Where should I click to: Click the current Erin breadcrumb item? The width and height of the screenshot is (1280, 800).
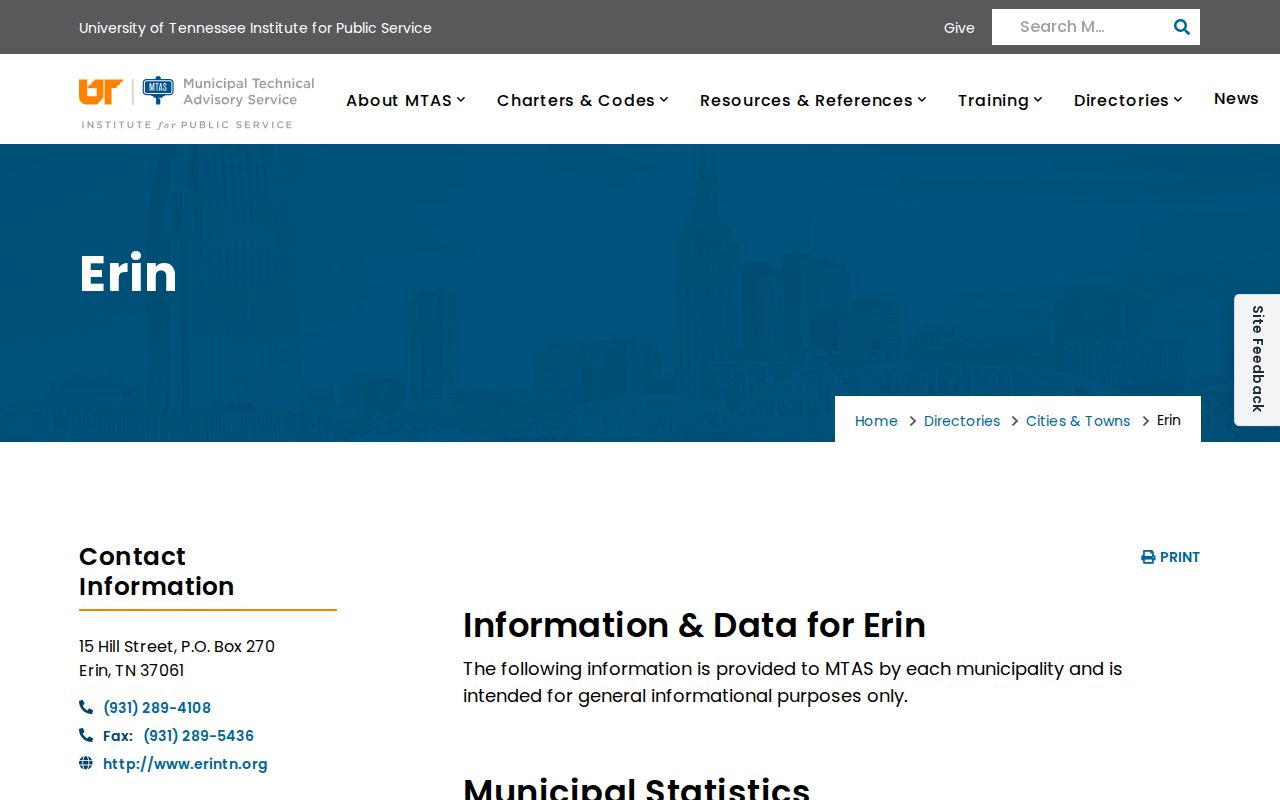point(1169,420)
